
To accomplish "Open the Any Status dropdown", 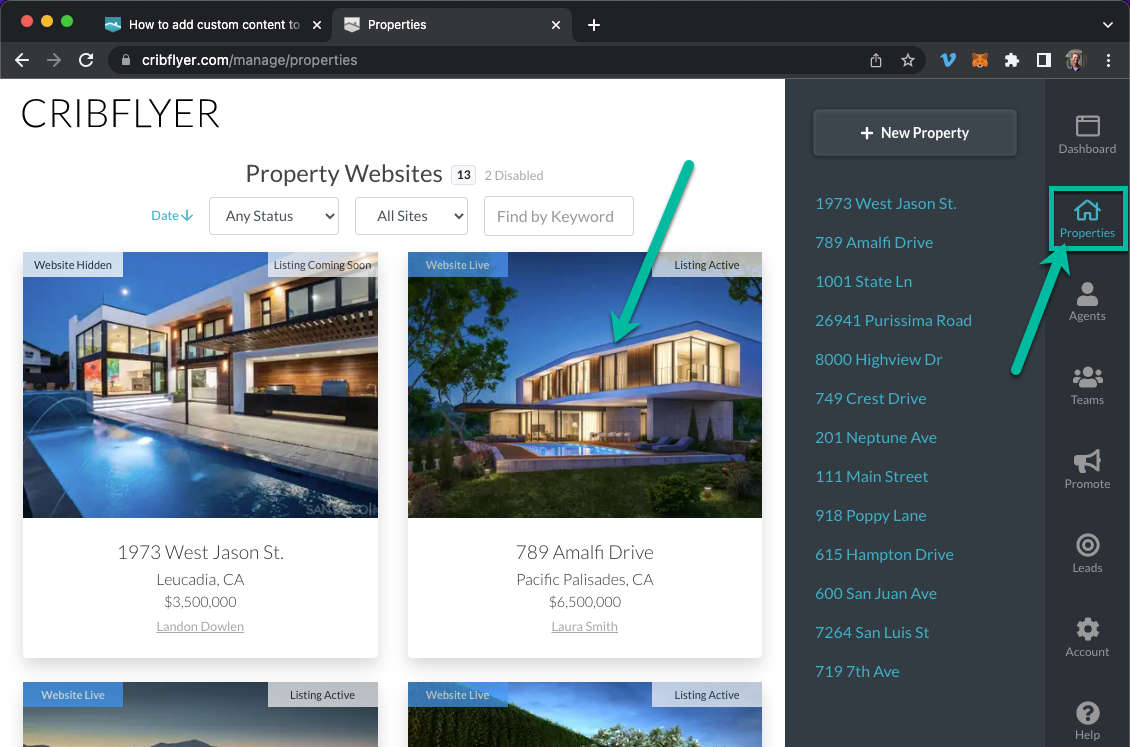I will coord(274,216).
